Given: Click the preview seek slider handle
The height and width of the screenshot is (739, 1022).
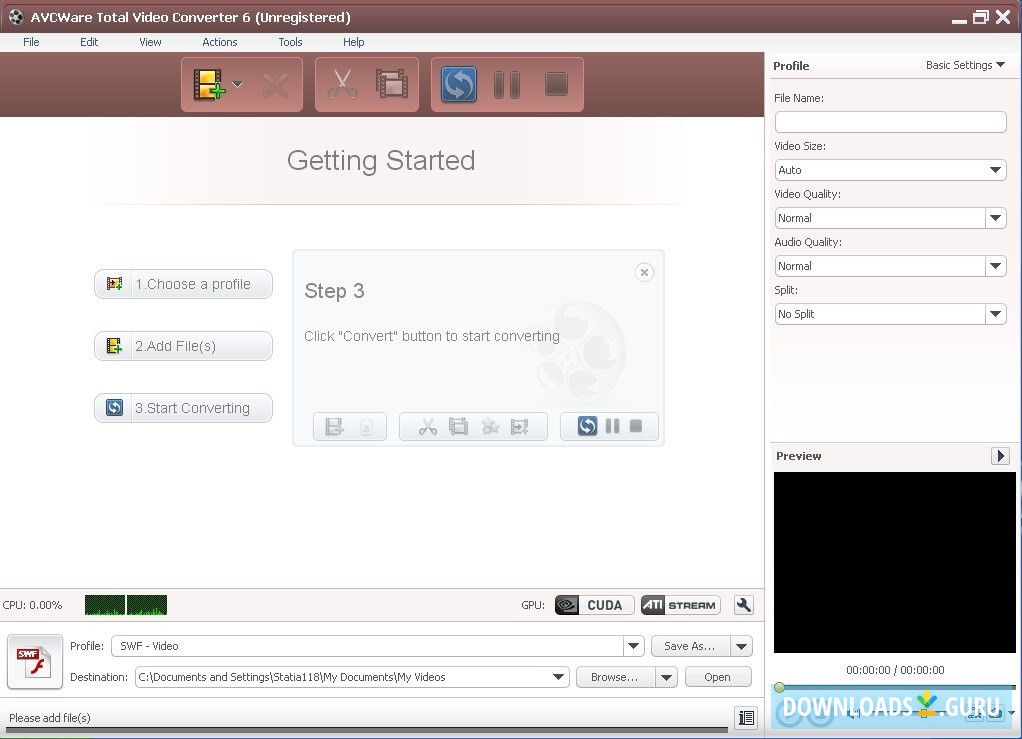Looking at the screenshot, I should 779,688.
